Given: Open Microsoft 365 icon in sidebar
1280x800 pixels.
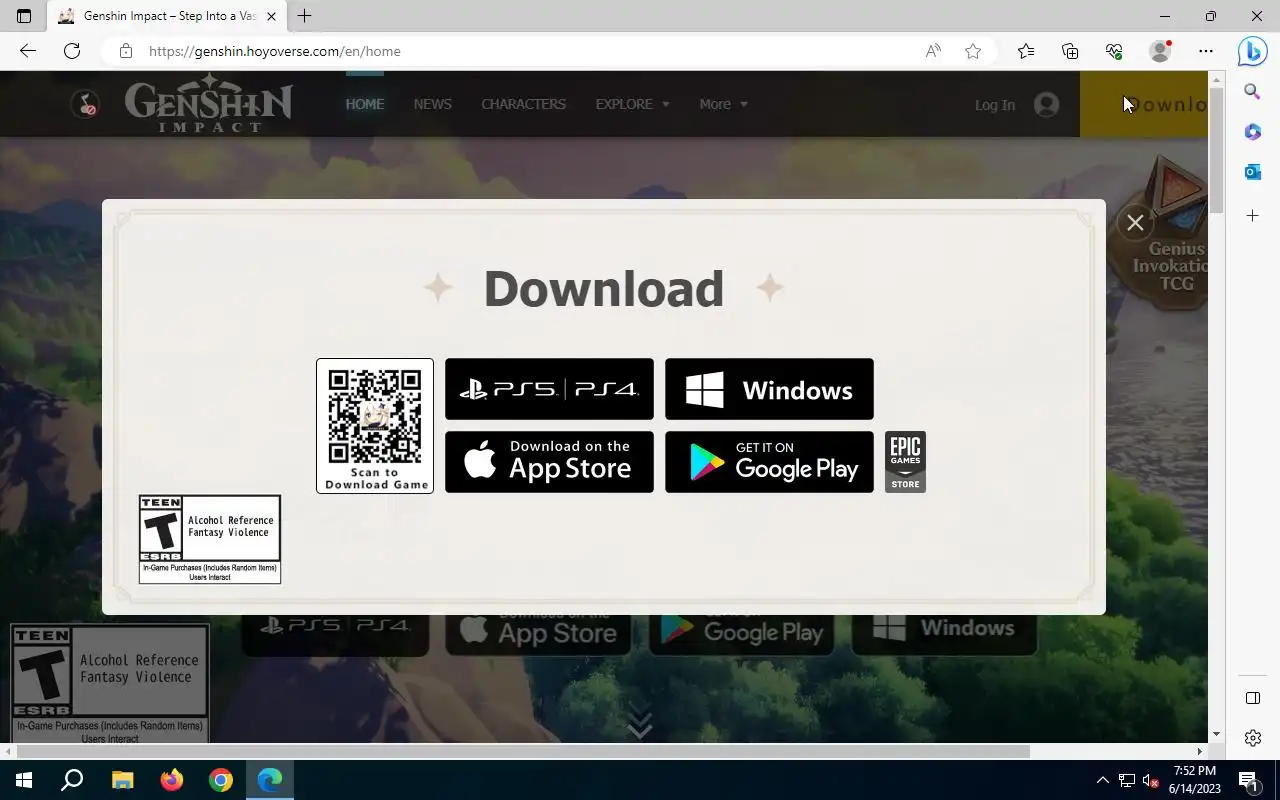Looking at the screenshot, I should (x=1252, y=132).
